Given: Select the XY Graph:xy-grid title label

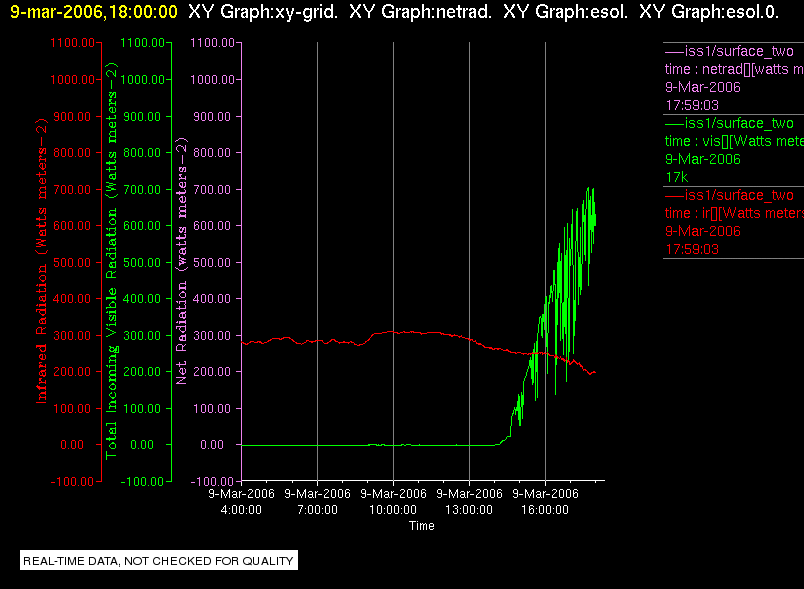Looking at the screenshot, I should [x=263, y=12].
